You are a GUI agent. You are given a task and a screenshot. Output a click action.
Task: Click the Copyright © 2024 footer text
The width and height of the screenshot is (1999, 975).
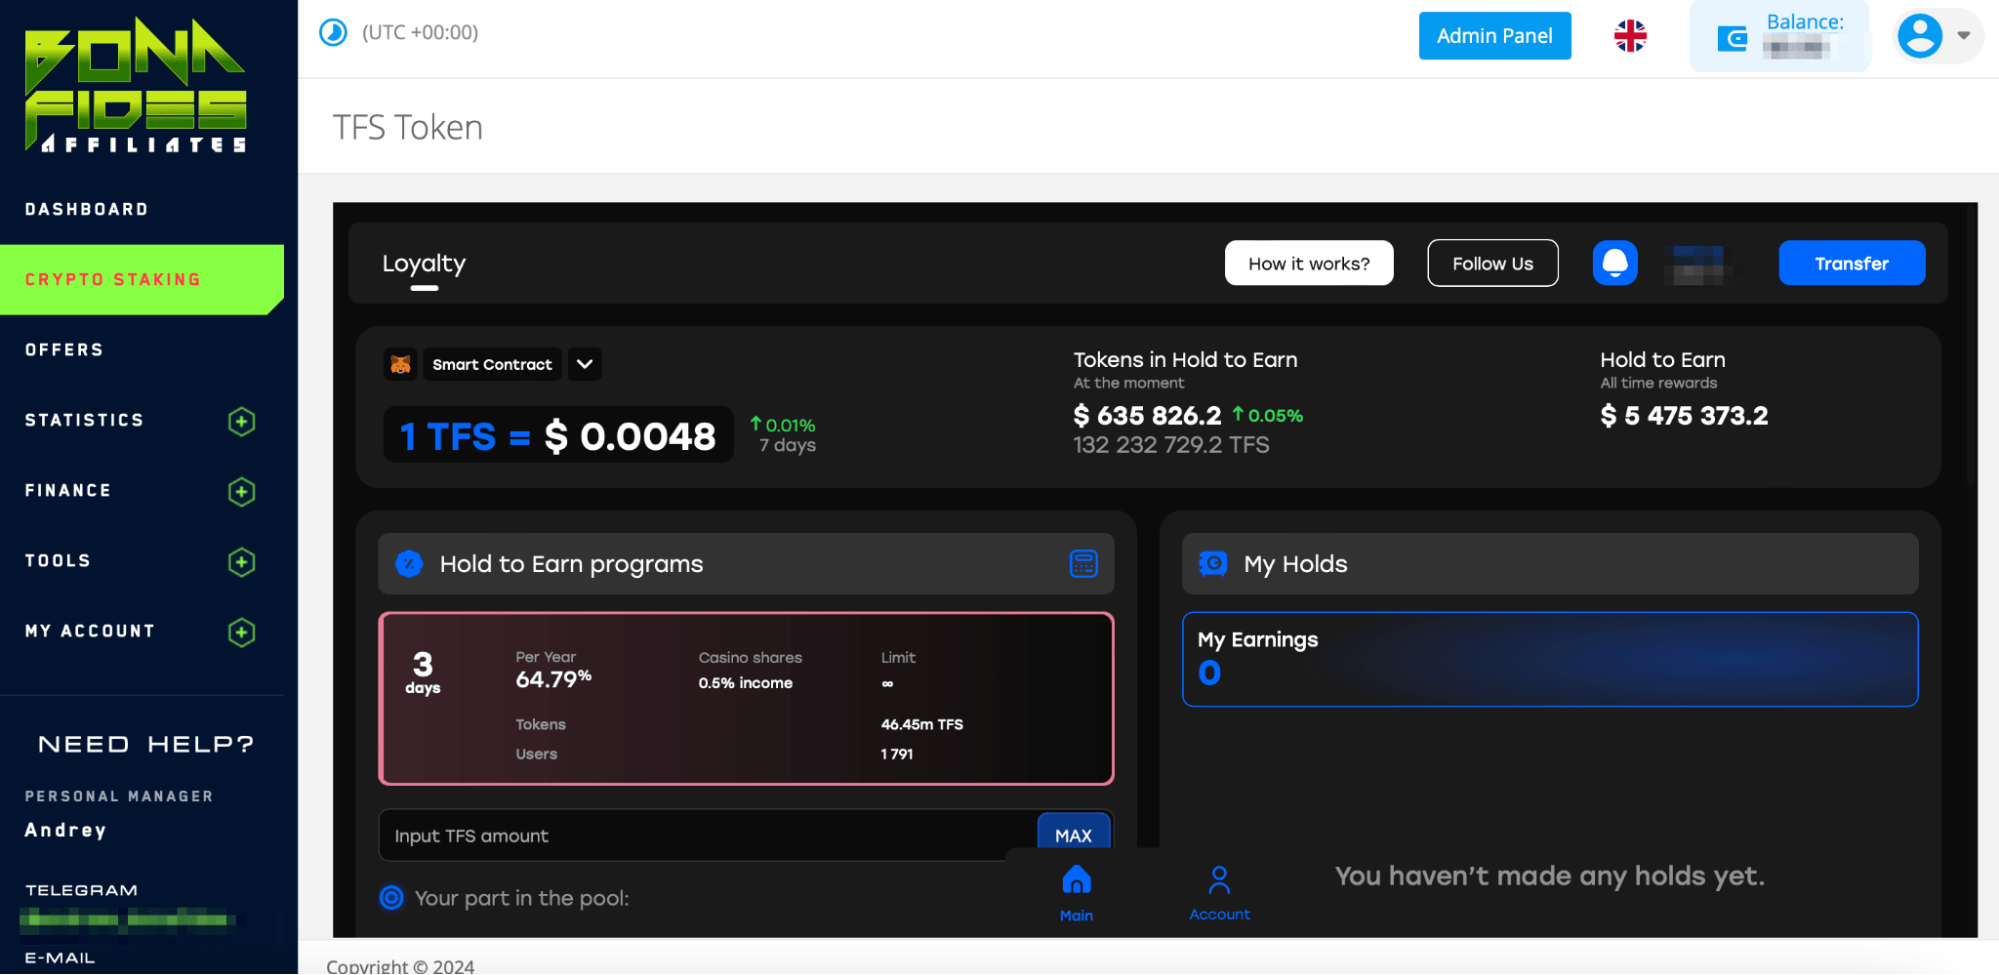click(400, 966)
